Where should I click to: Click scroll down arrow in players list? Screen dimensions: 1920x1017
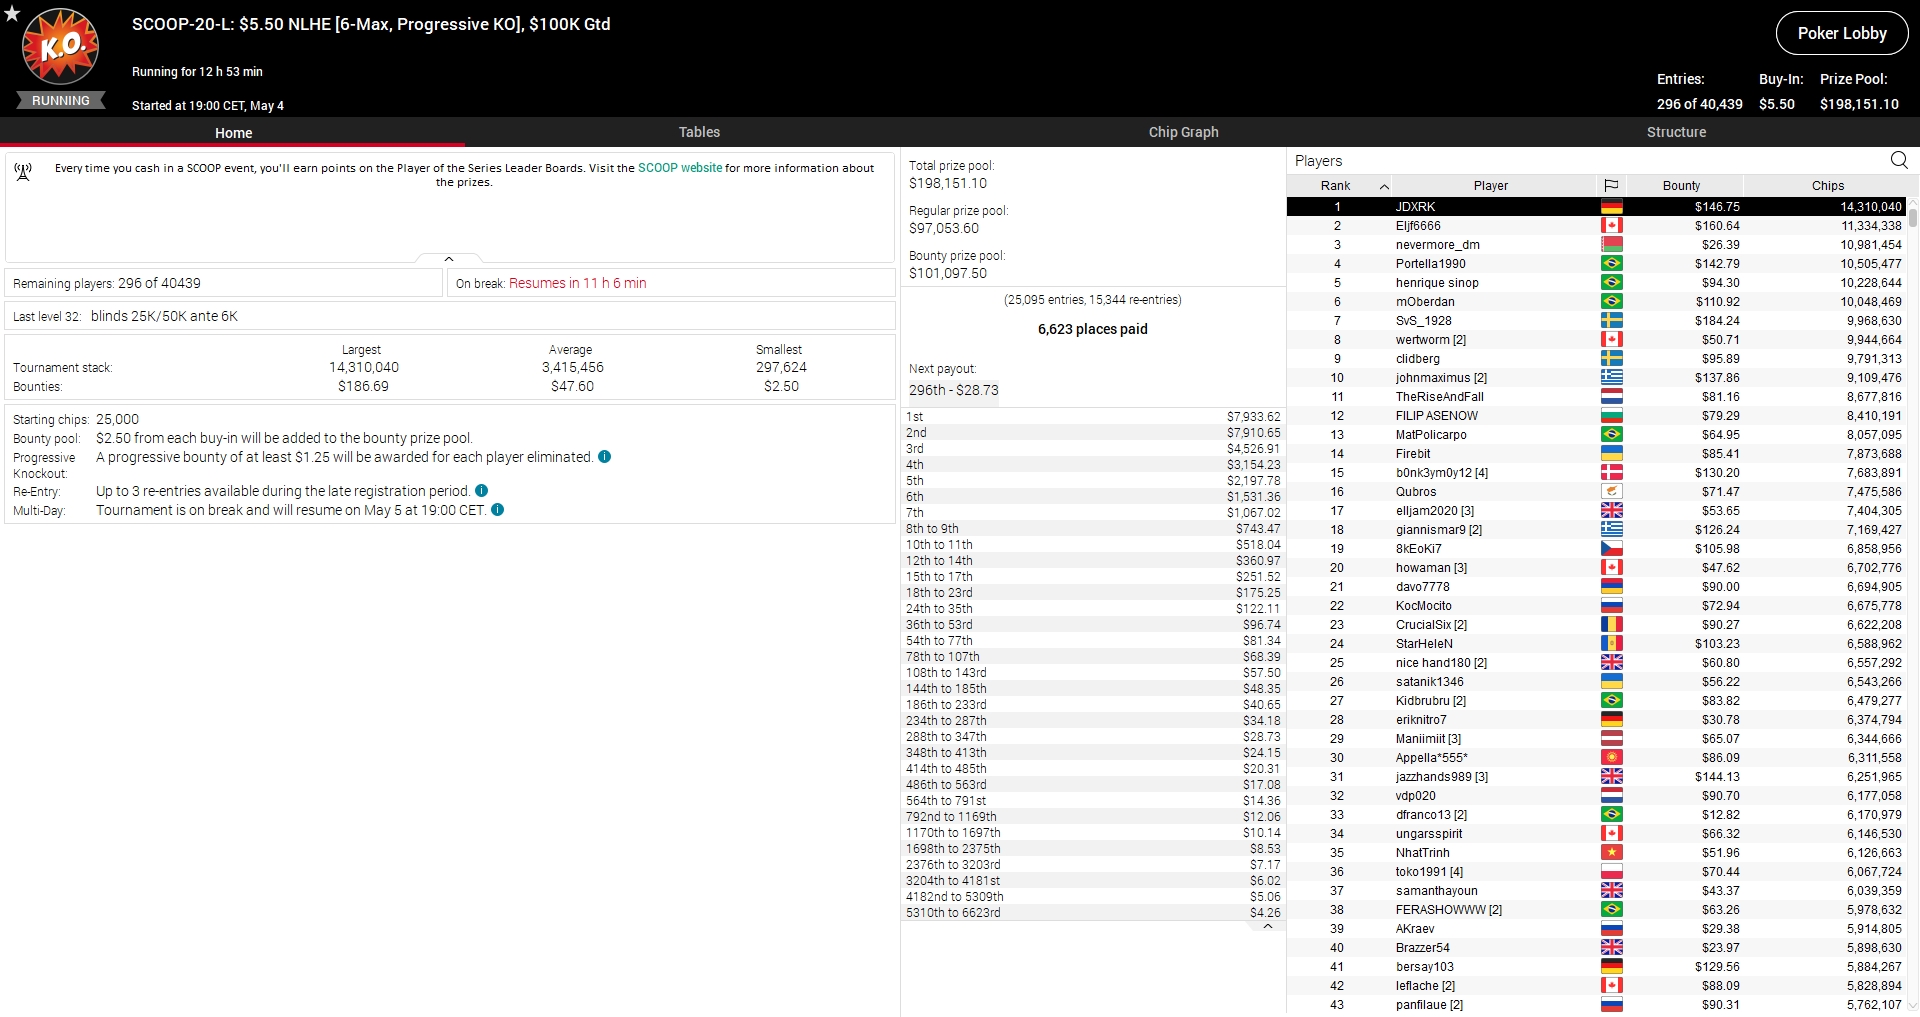[1912, 1006]
